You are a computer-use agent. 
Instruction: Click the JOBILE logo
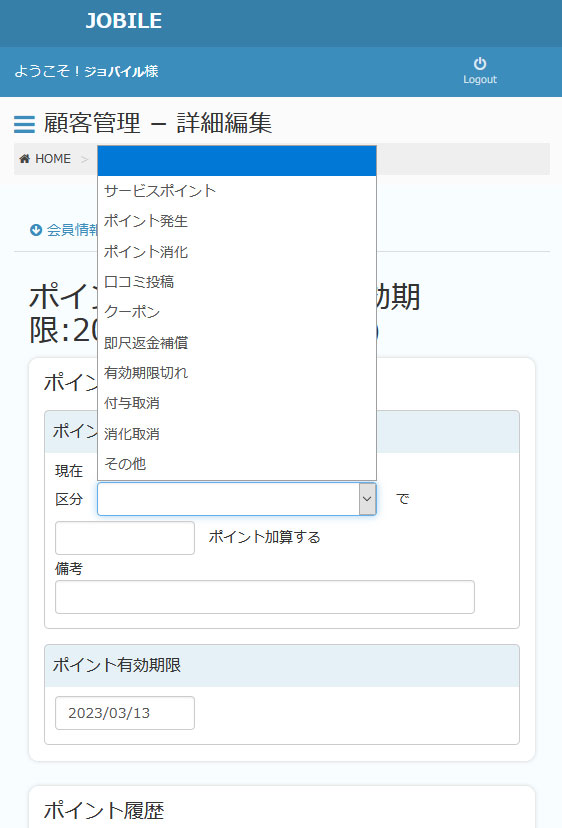click(124, 21)
